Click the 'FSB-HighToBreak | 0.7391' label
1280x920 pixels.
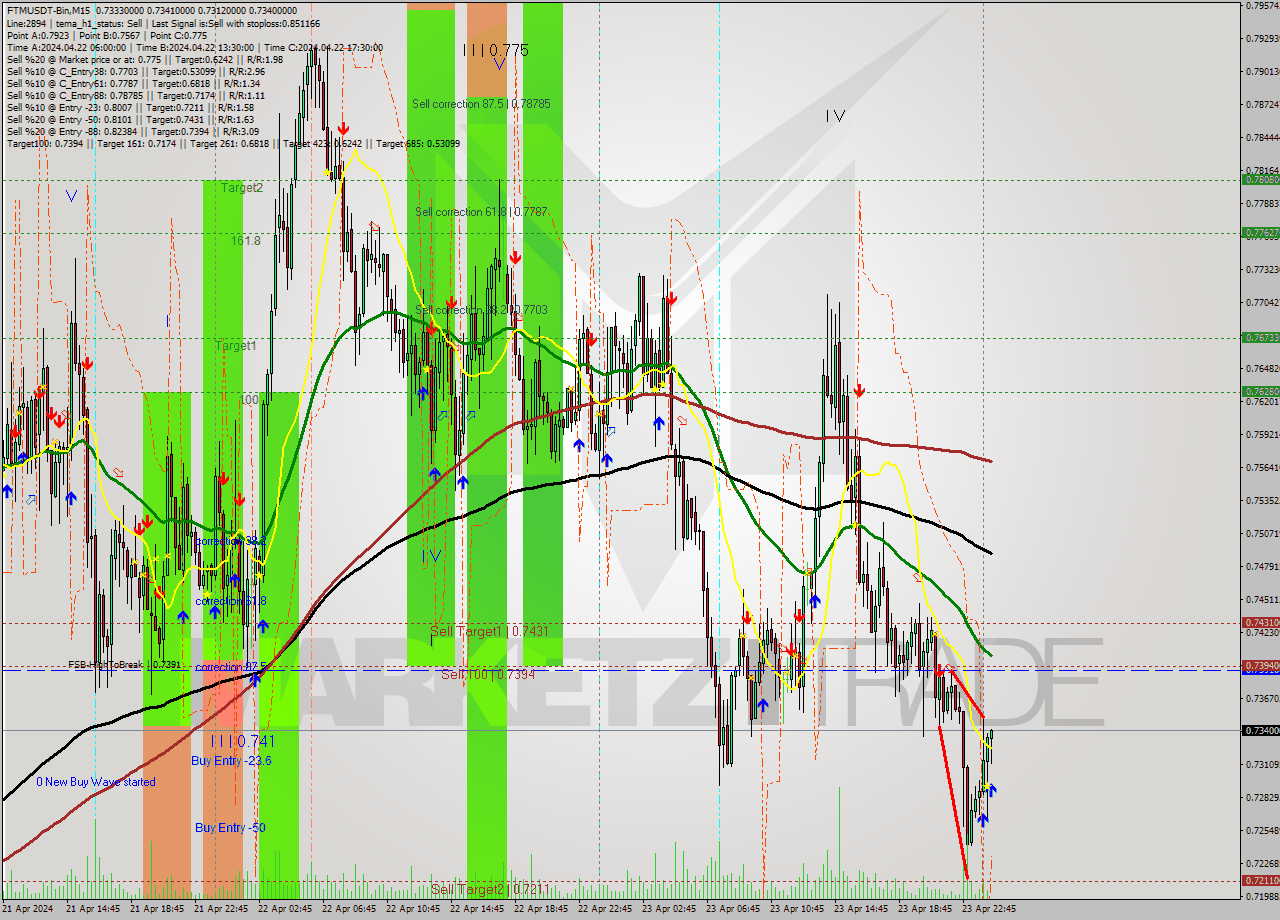[x=125, y=664]
